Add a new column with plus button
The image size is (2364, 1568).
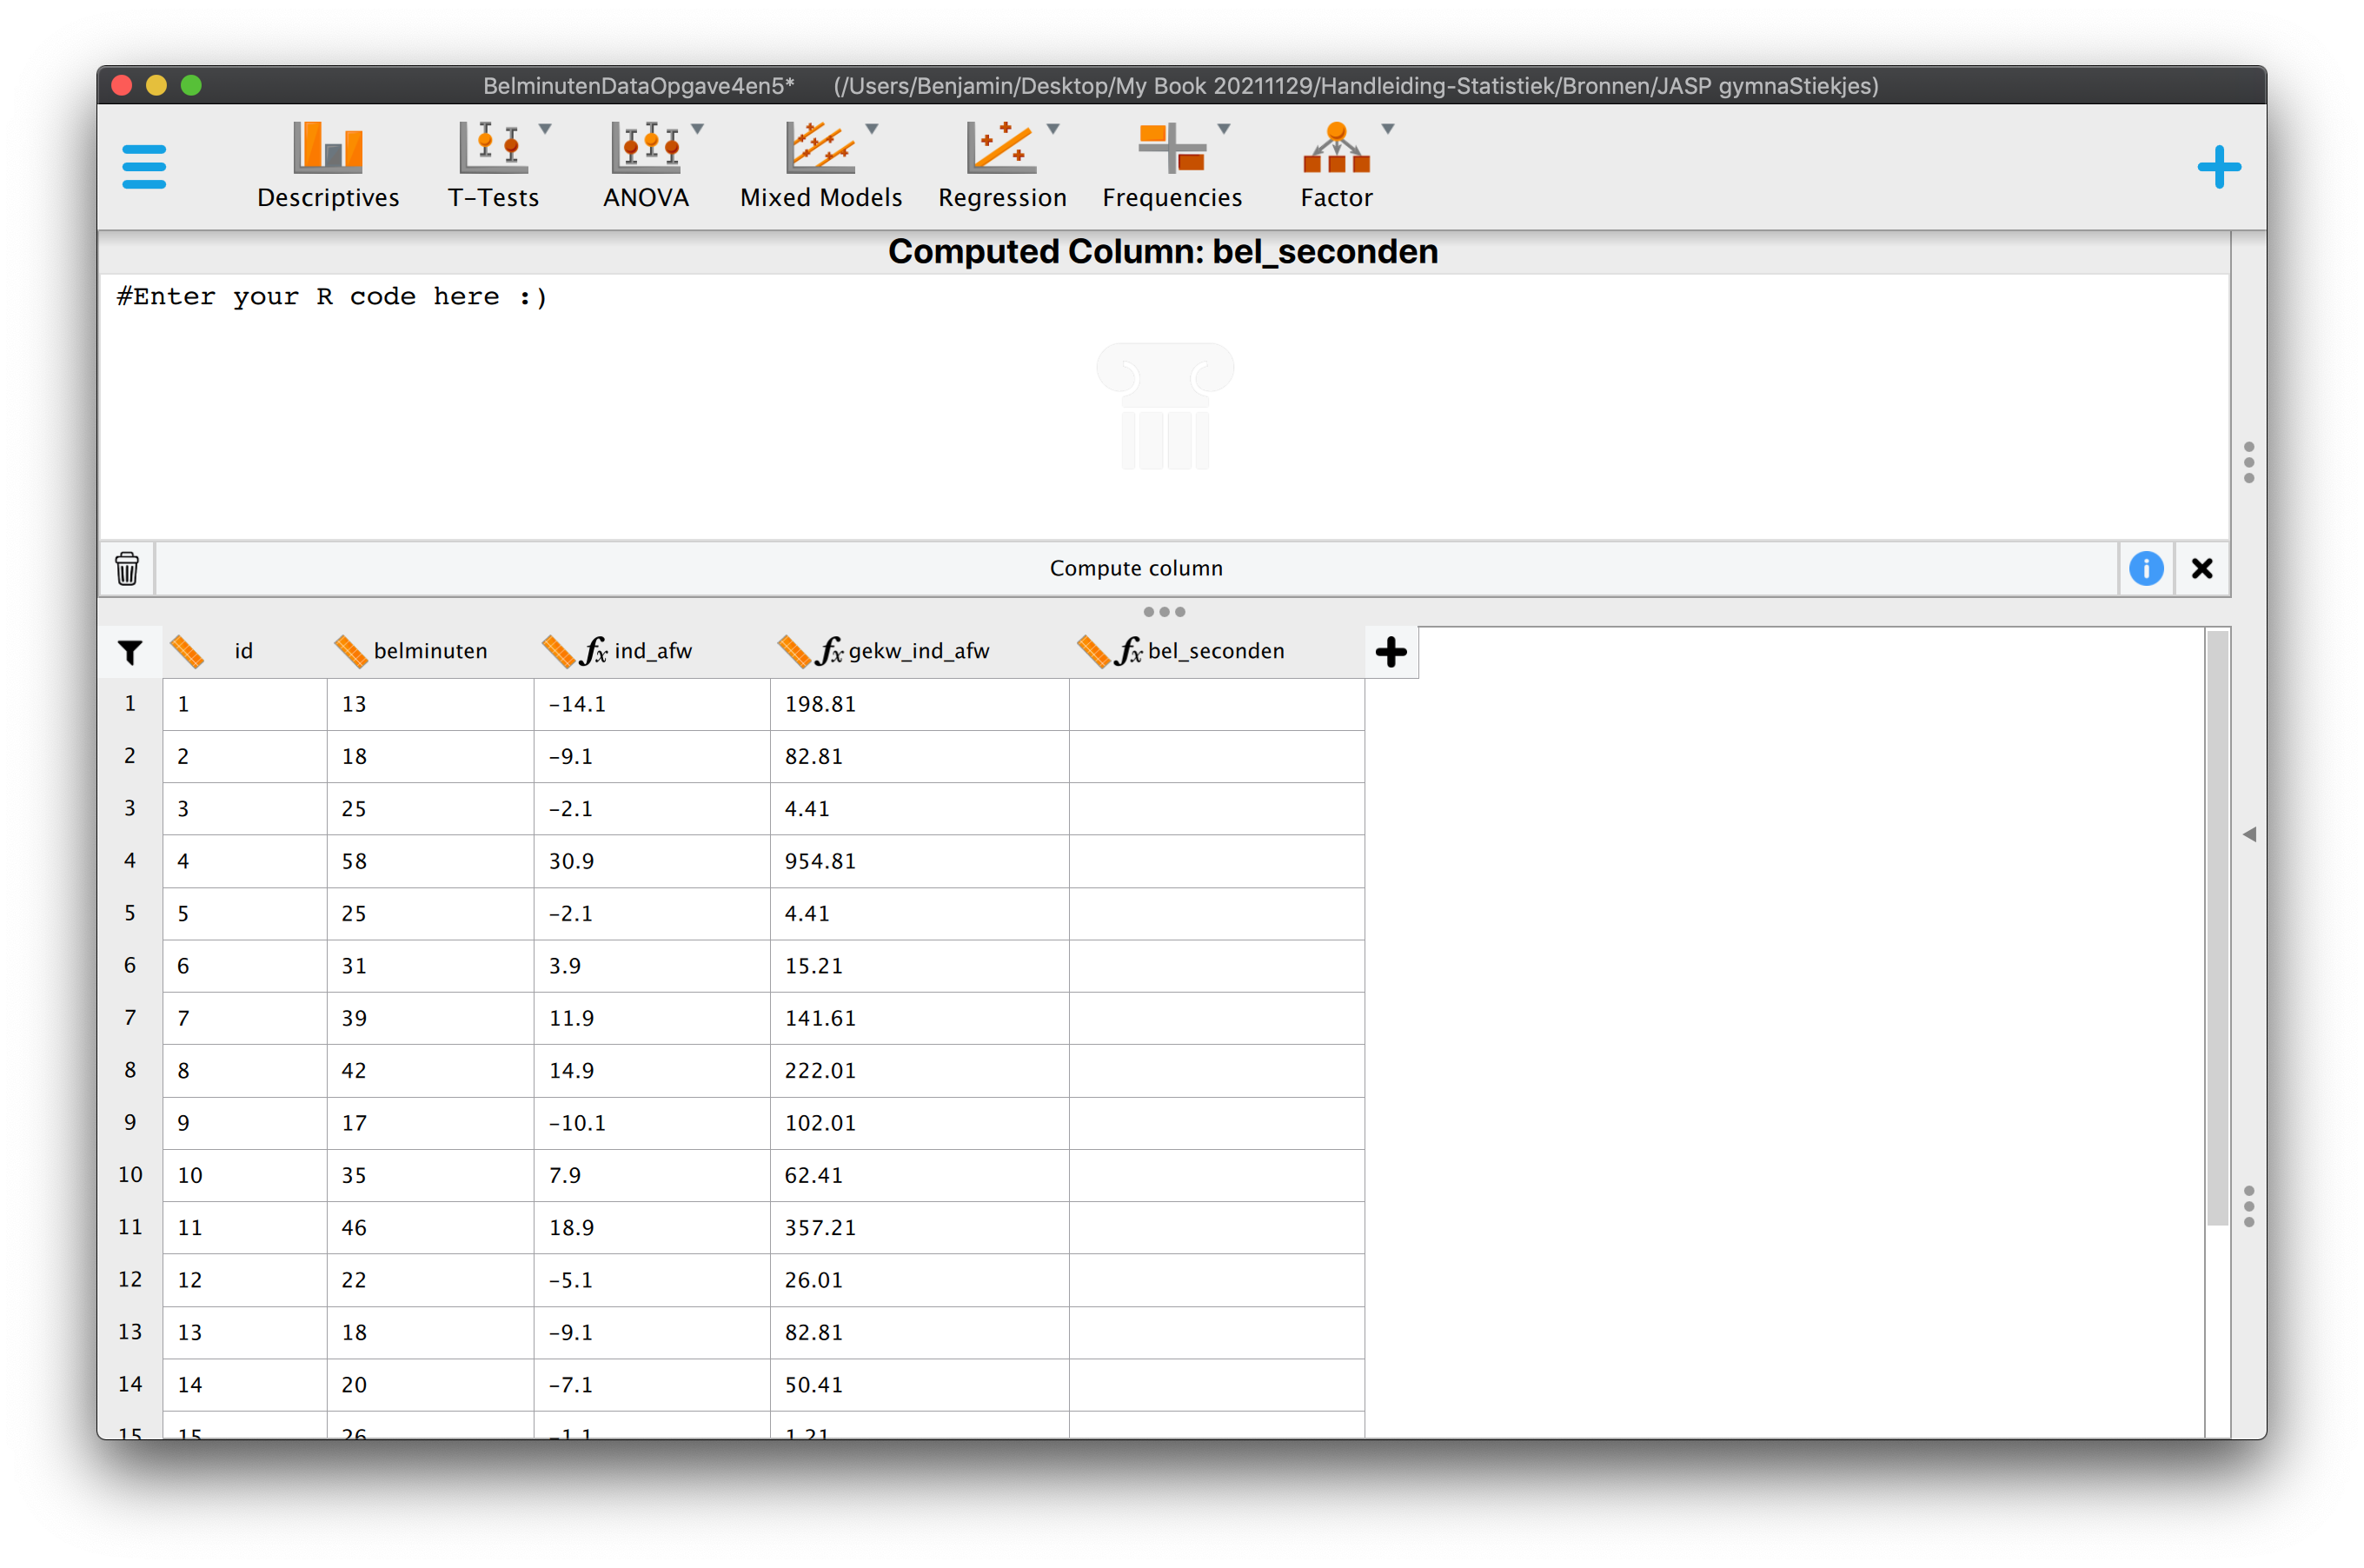pos(1391,652)
